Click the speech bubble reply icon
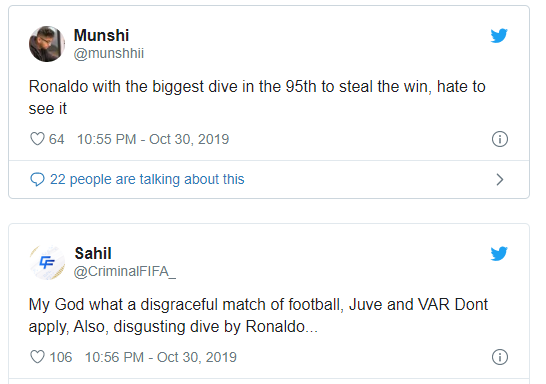The height and width of the screenshot is (384, 546). point(37,179)
